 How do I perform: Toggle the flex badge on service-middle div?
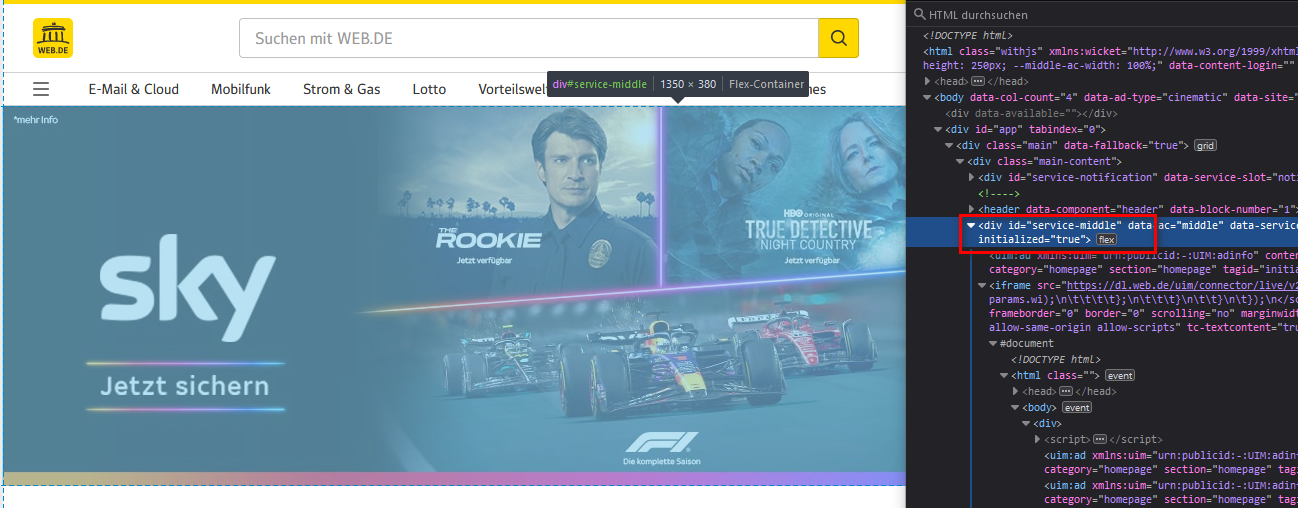[x=1107, y=239]
